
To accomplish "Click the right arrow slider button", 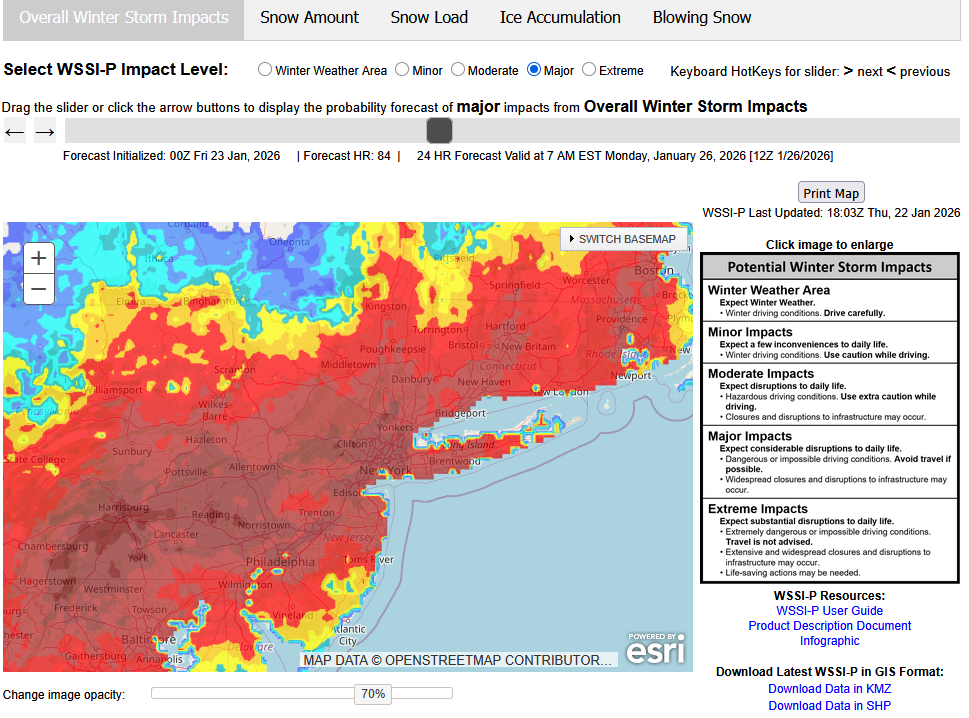I will pyautogui.click(x=45, y=131).
